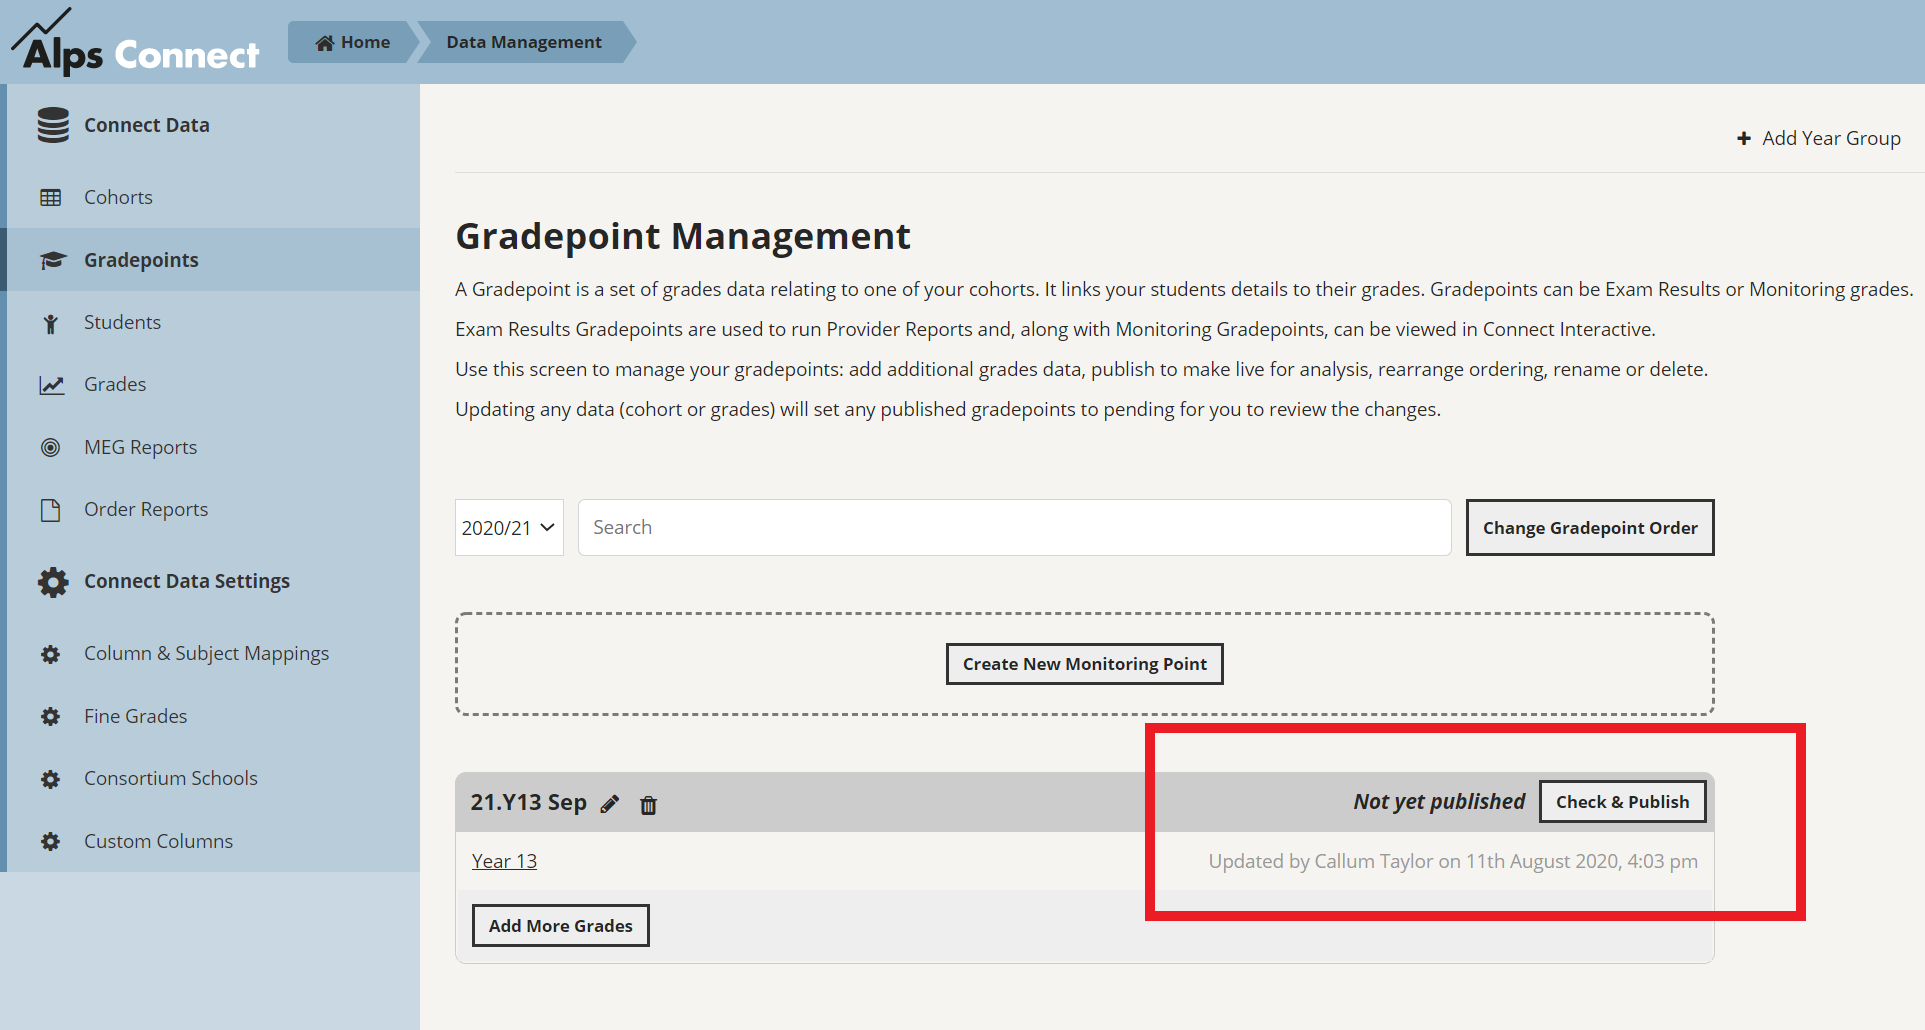
Task: Open the Year 13 link
Action: pos(504,861)
